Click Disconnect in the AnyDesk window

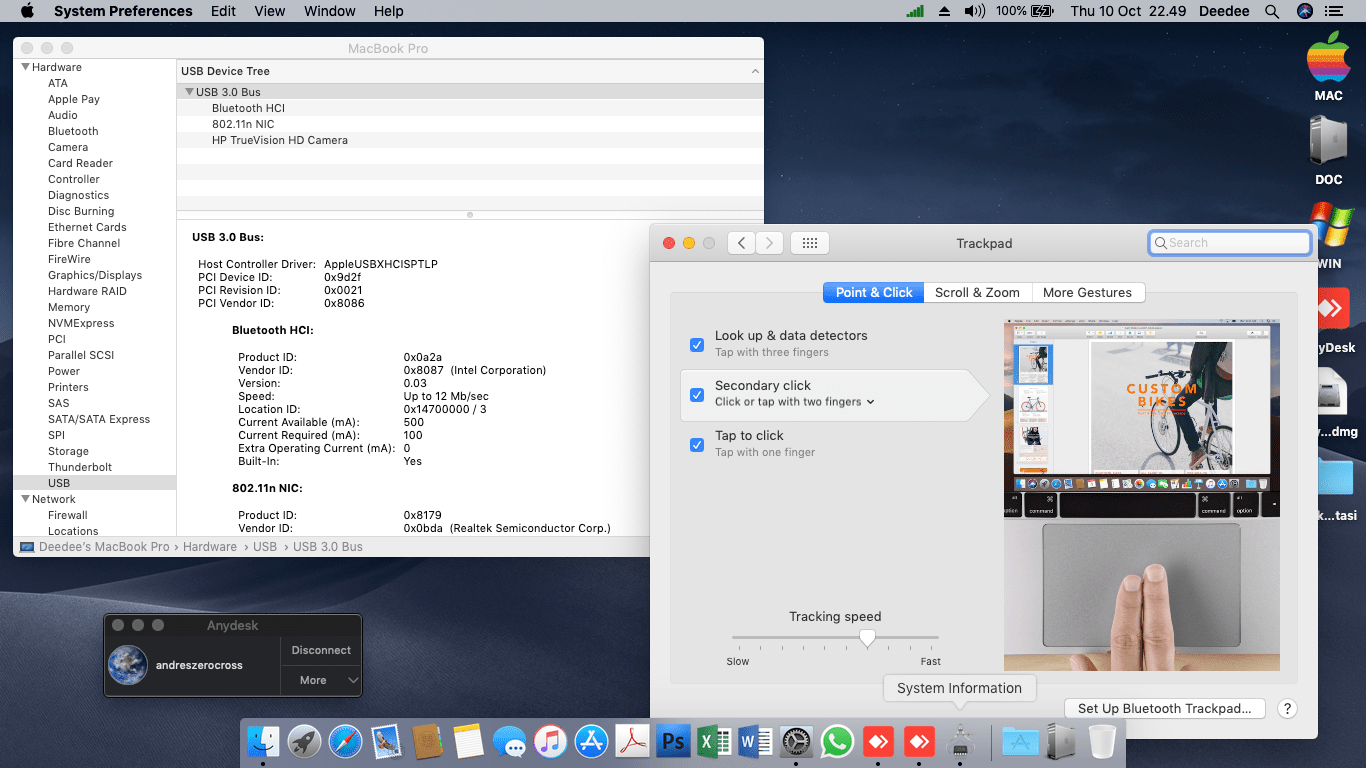pos(321,650)
